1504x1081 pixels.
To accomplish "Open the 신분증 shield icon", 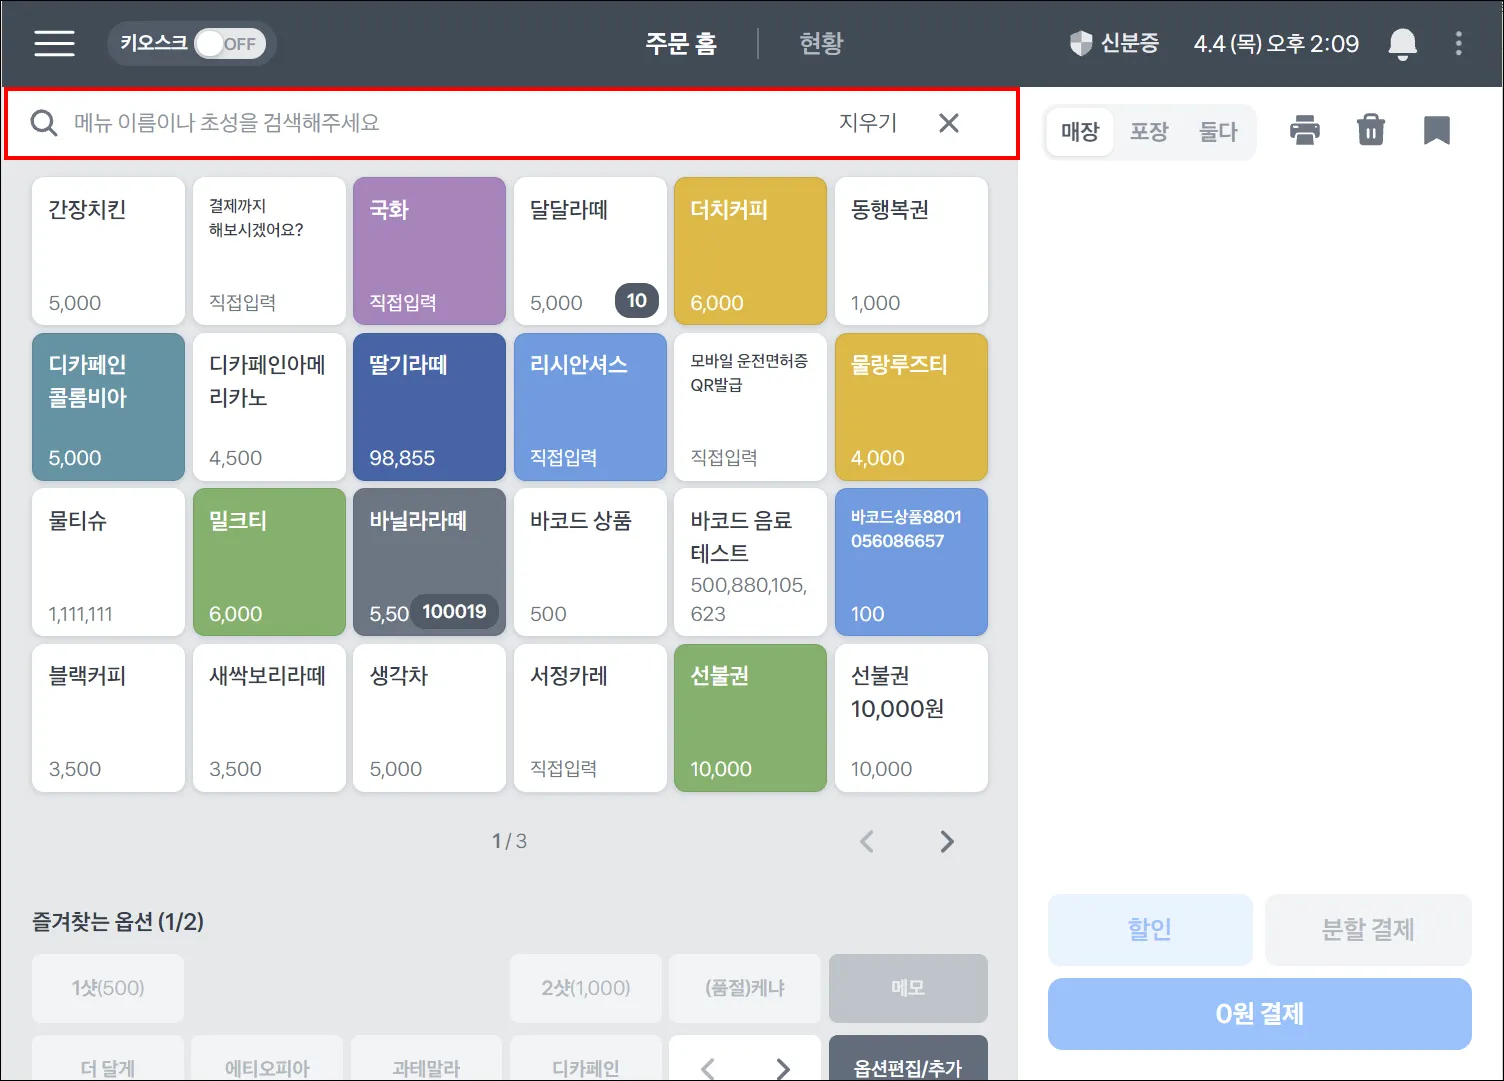I will (1081, 43).
